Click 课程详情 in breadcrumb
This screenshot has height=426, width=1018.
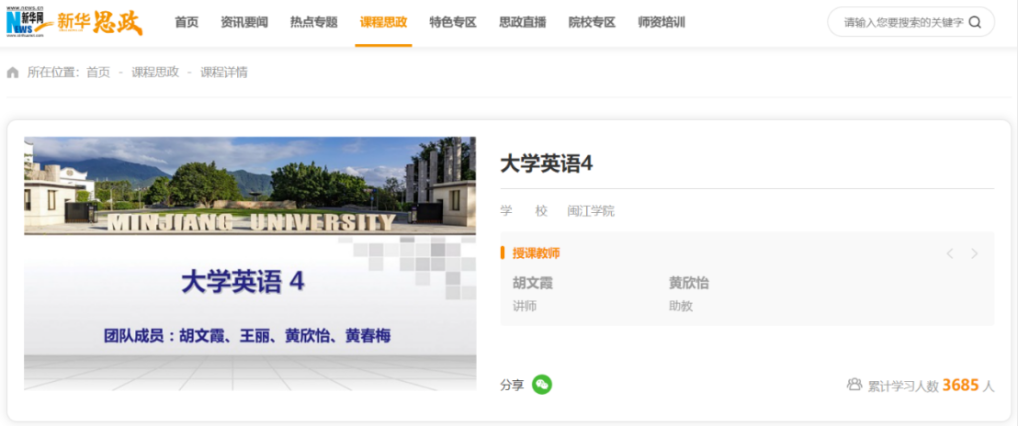pos(224,73)
